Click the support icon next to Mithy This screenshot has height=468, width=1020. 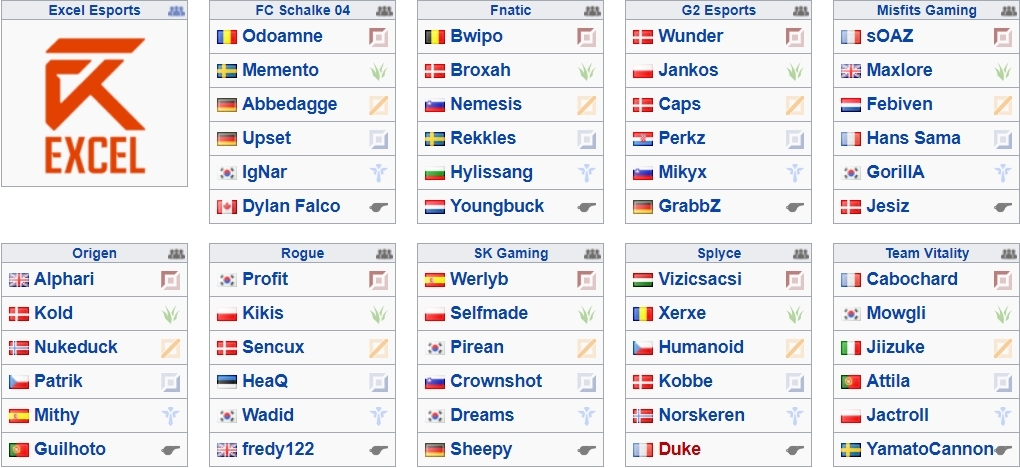pos(170,415)
